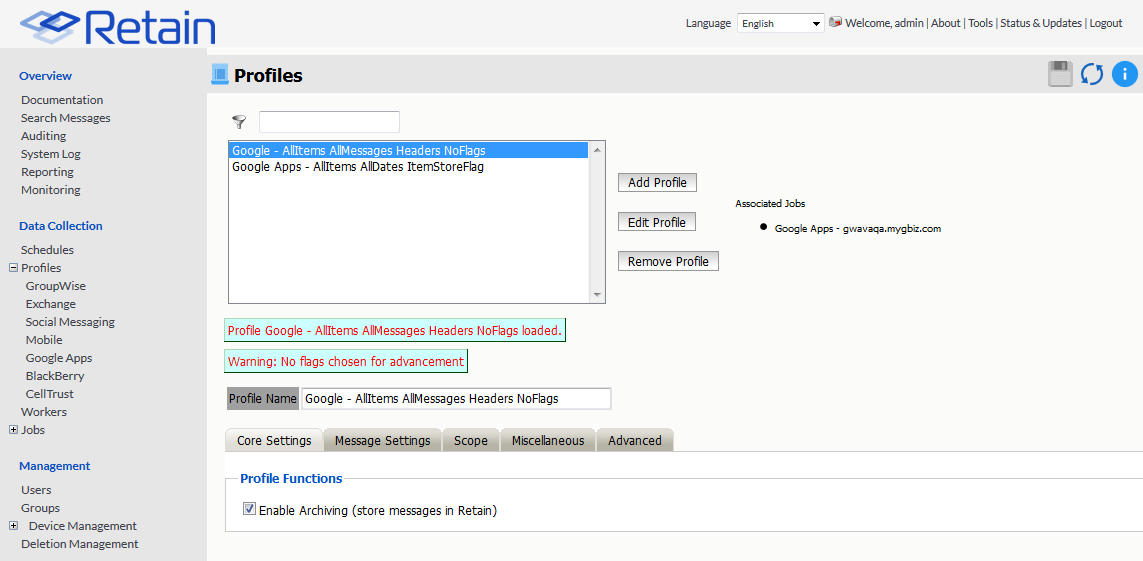Switch to the Message Settings tab
Image resolution: width=1143 pixels, height=561 pixels.
[382, 440]
